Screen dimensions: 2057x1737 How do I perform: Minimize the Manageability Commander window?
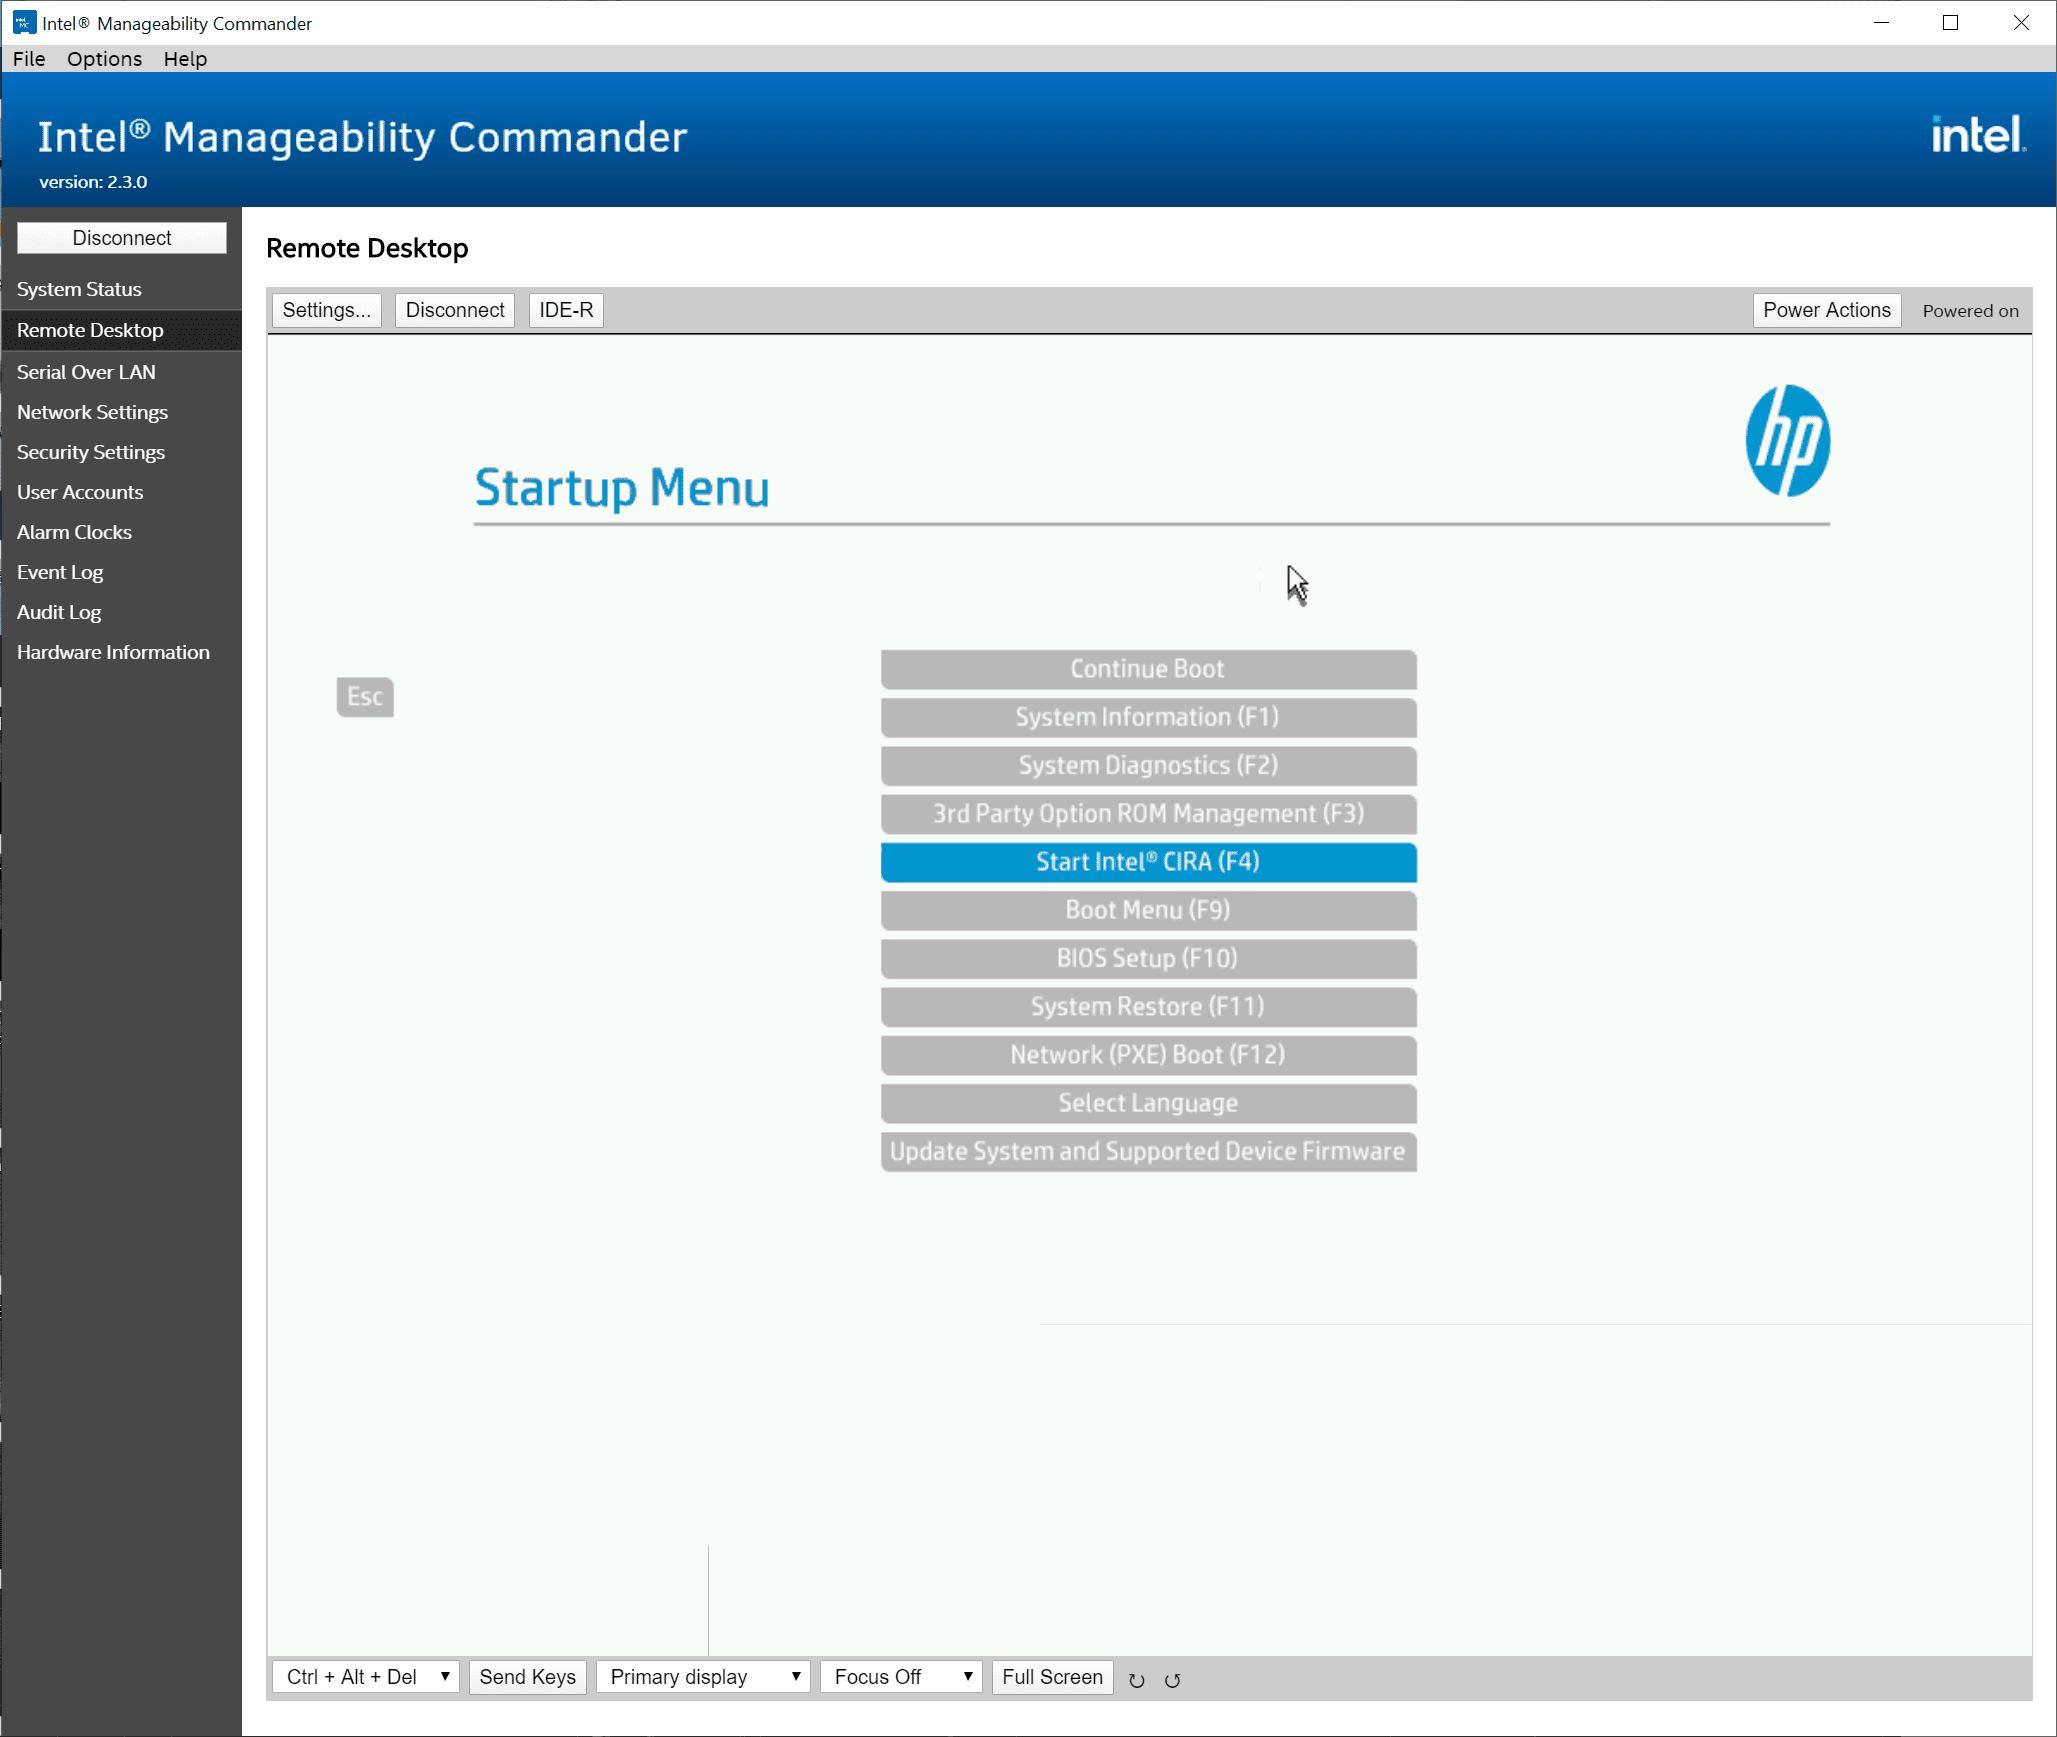[1881, 22]
